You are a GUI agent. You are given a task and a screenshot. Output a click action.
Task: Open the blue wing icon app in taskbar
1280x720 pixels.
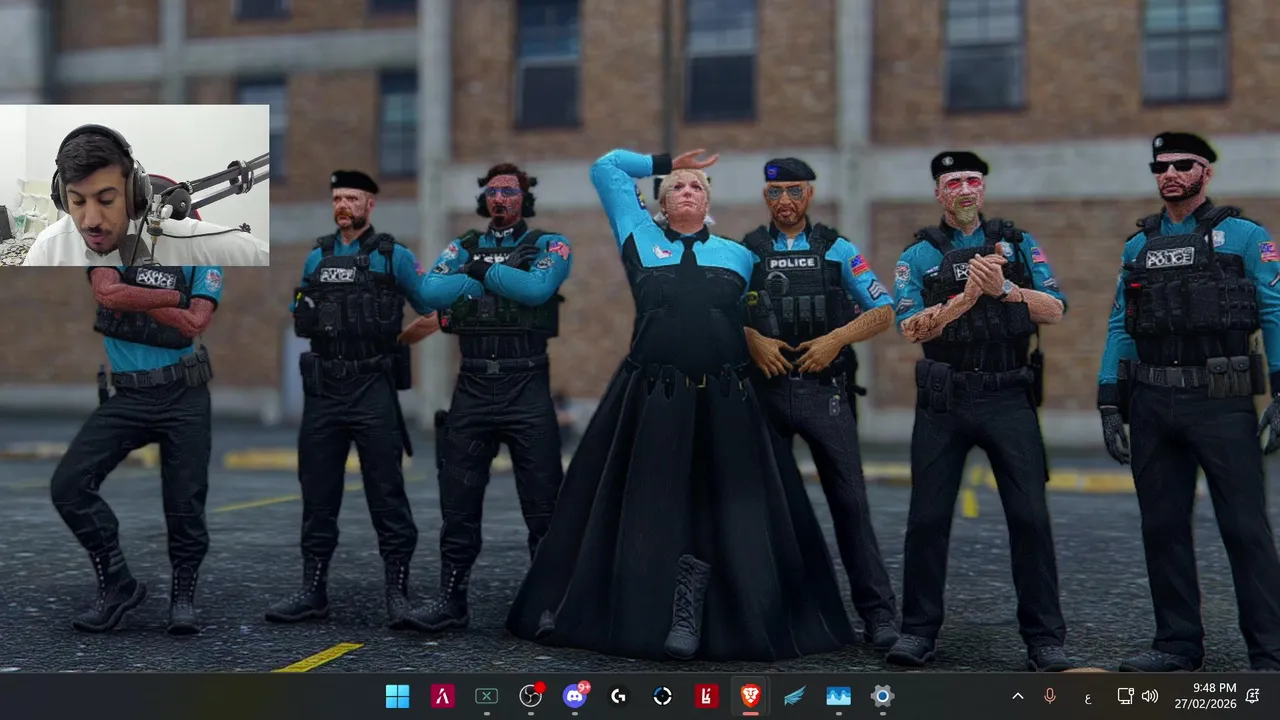coord(795,696)
